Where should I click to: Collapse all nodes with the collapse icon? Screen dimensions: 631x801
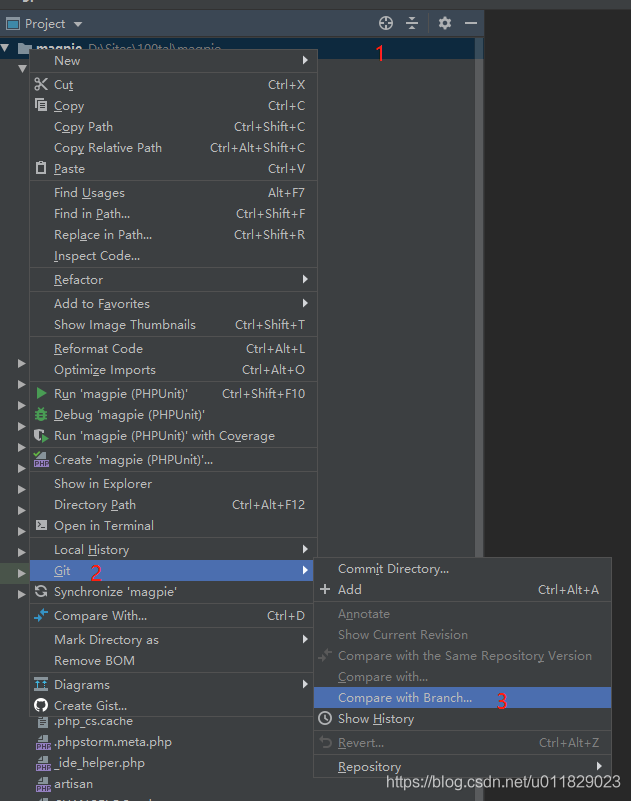point(413,23)
